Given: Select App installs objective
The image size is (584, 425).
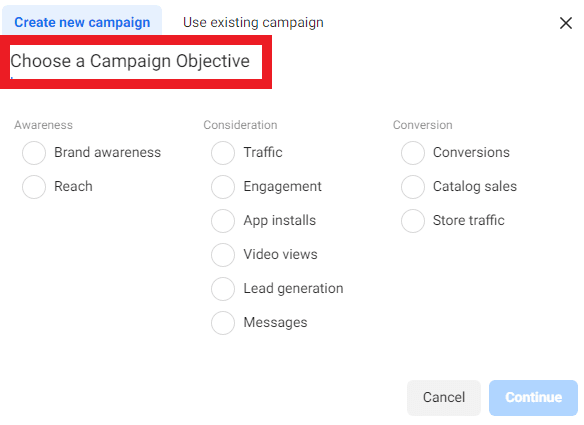Looking at the screenshot, I should click(x=223, y=221).
